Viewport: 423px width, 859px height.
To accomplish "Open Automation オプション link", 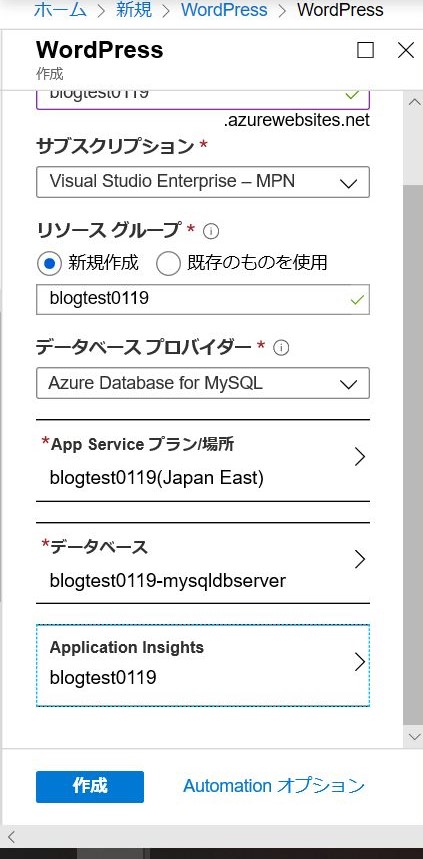I will click(x=274, y=786).
